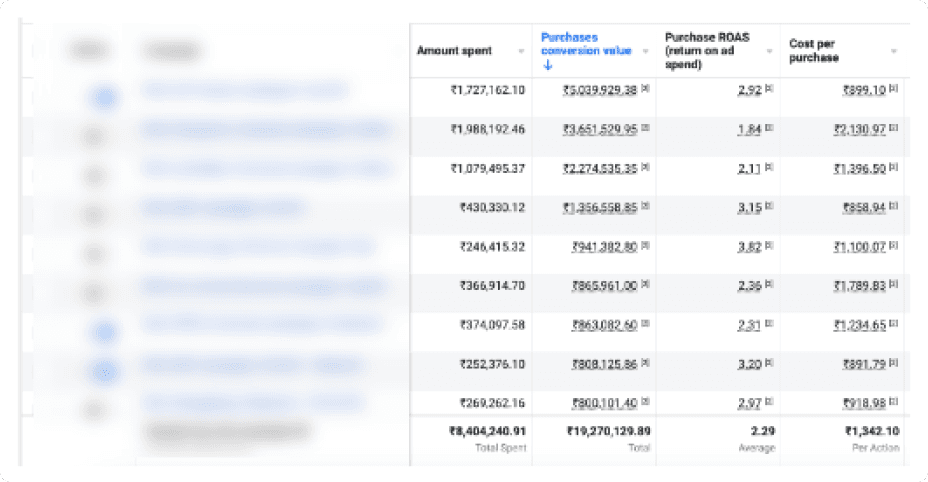The height and width of the screenshot is (482, 928).
Task: Select the 2.31 ROAS value
Action: click(x=749, y=325)
